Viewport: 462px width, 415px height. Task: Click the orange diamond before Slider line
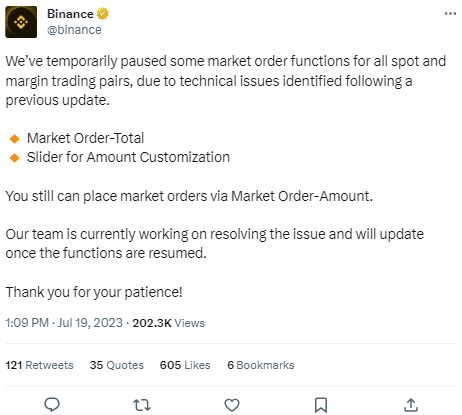[x=15, y=157]
